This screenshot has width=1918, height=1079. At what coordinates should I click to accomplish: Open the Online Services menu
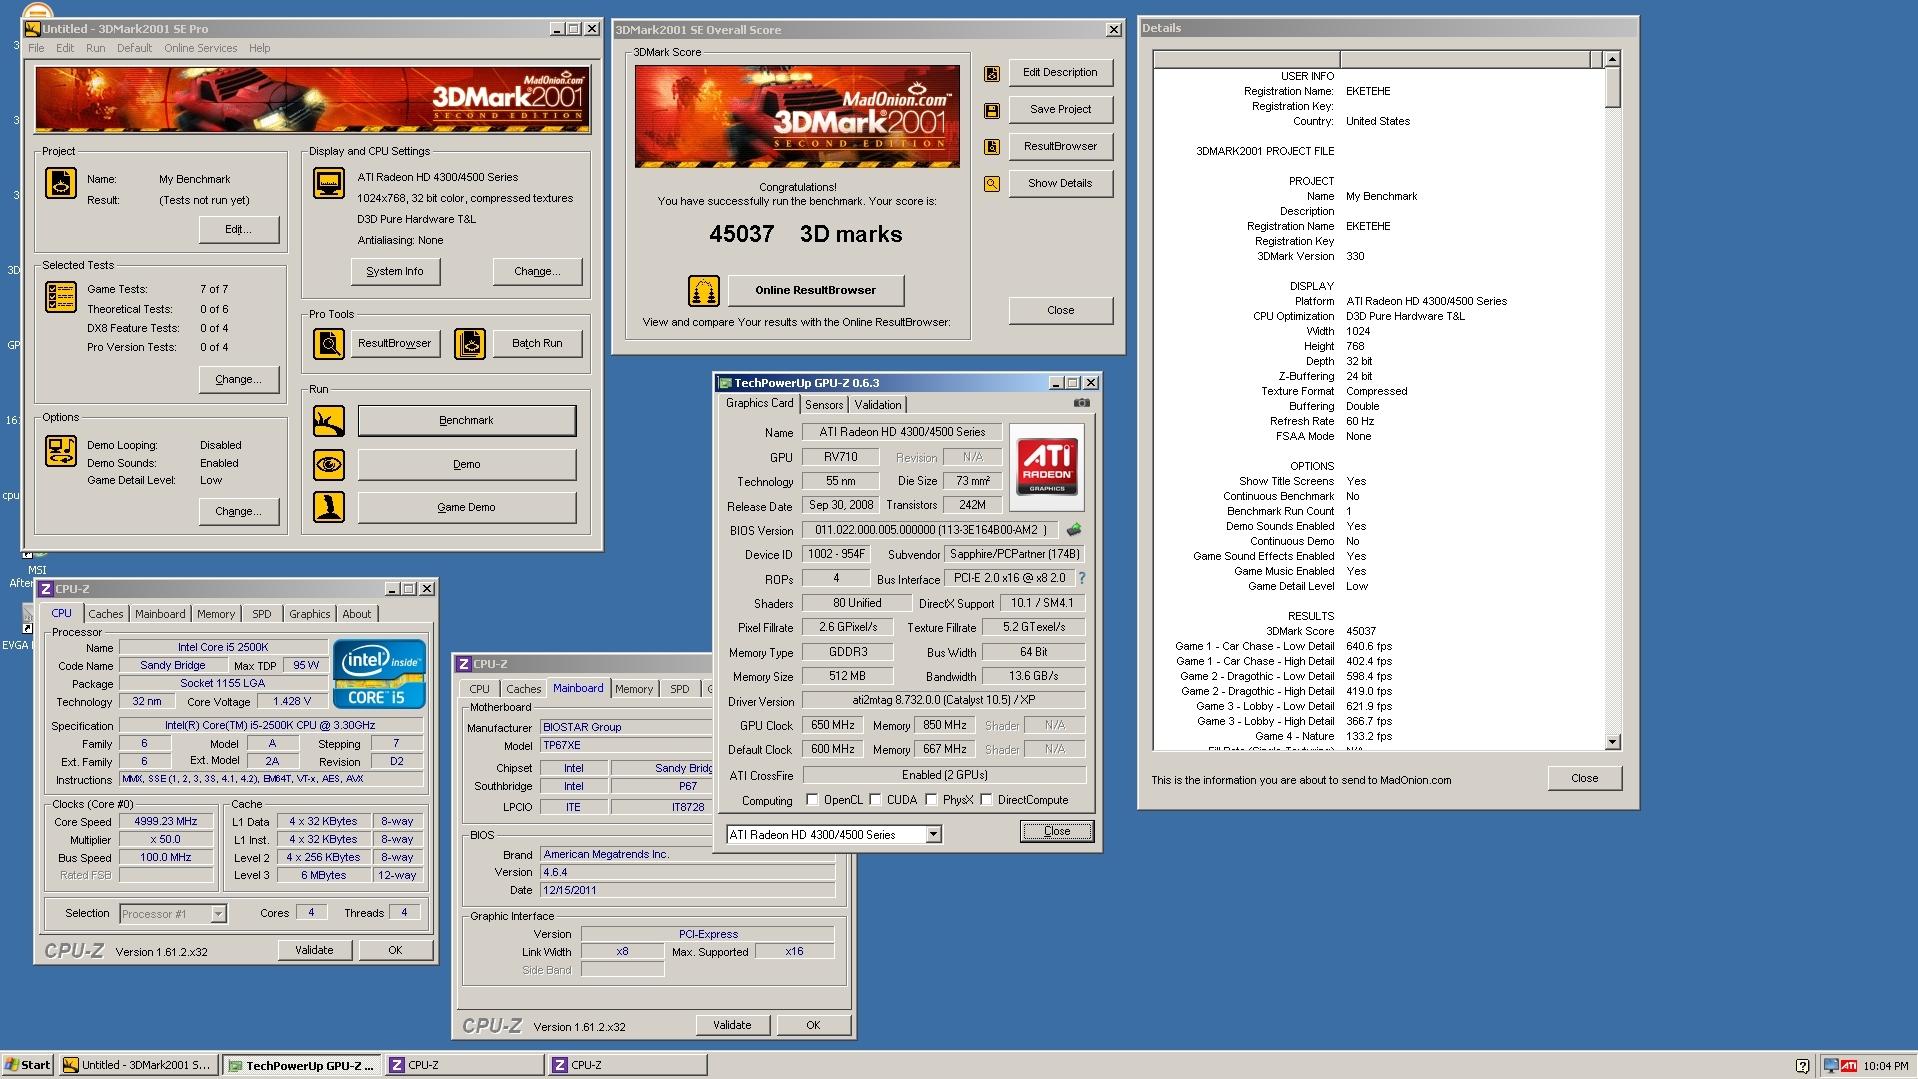(201, 48)
